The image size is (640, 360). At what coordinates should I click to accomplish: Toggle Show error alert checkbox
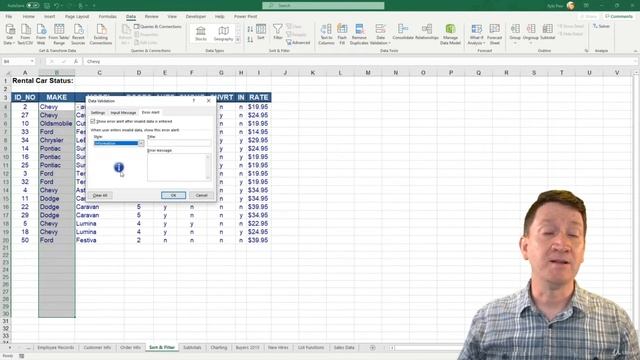click(93, 121)
